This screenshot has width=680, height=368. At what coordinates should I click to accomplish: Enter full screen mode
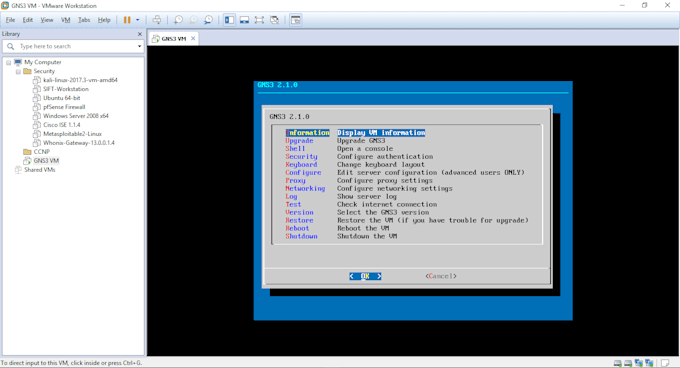click(x=259, y=20)
